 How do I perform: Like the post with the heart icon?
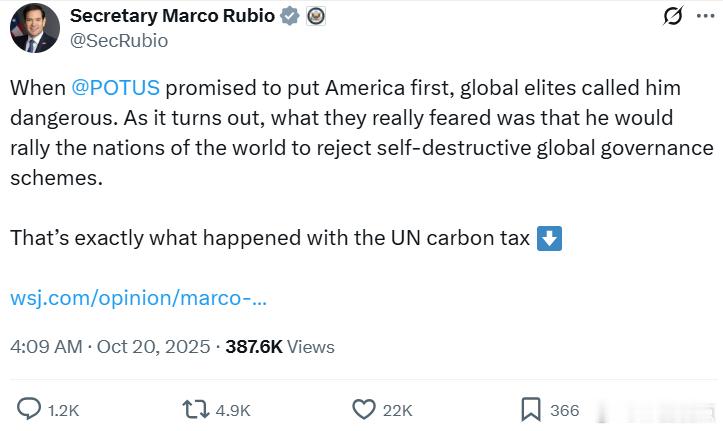point(363,409)
